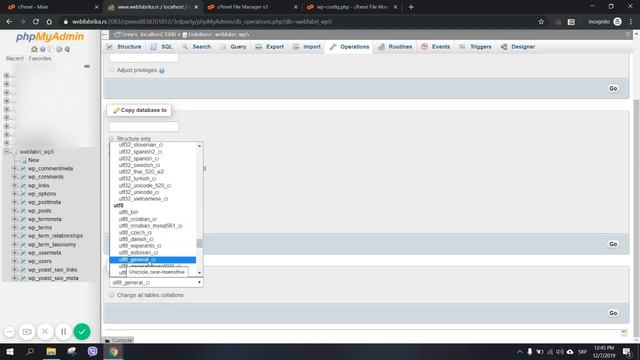This screenshot has width=640, height=360.
Task: Click the phpMyAdmin logo
Action: (50, 37)
